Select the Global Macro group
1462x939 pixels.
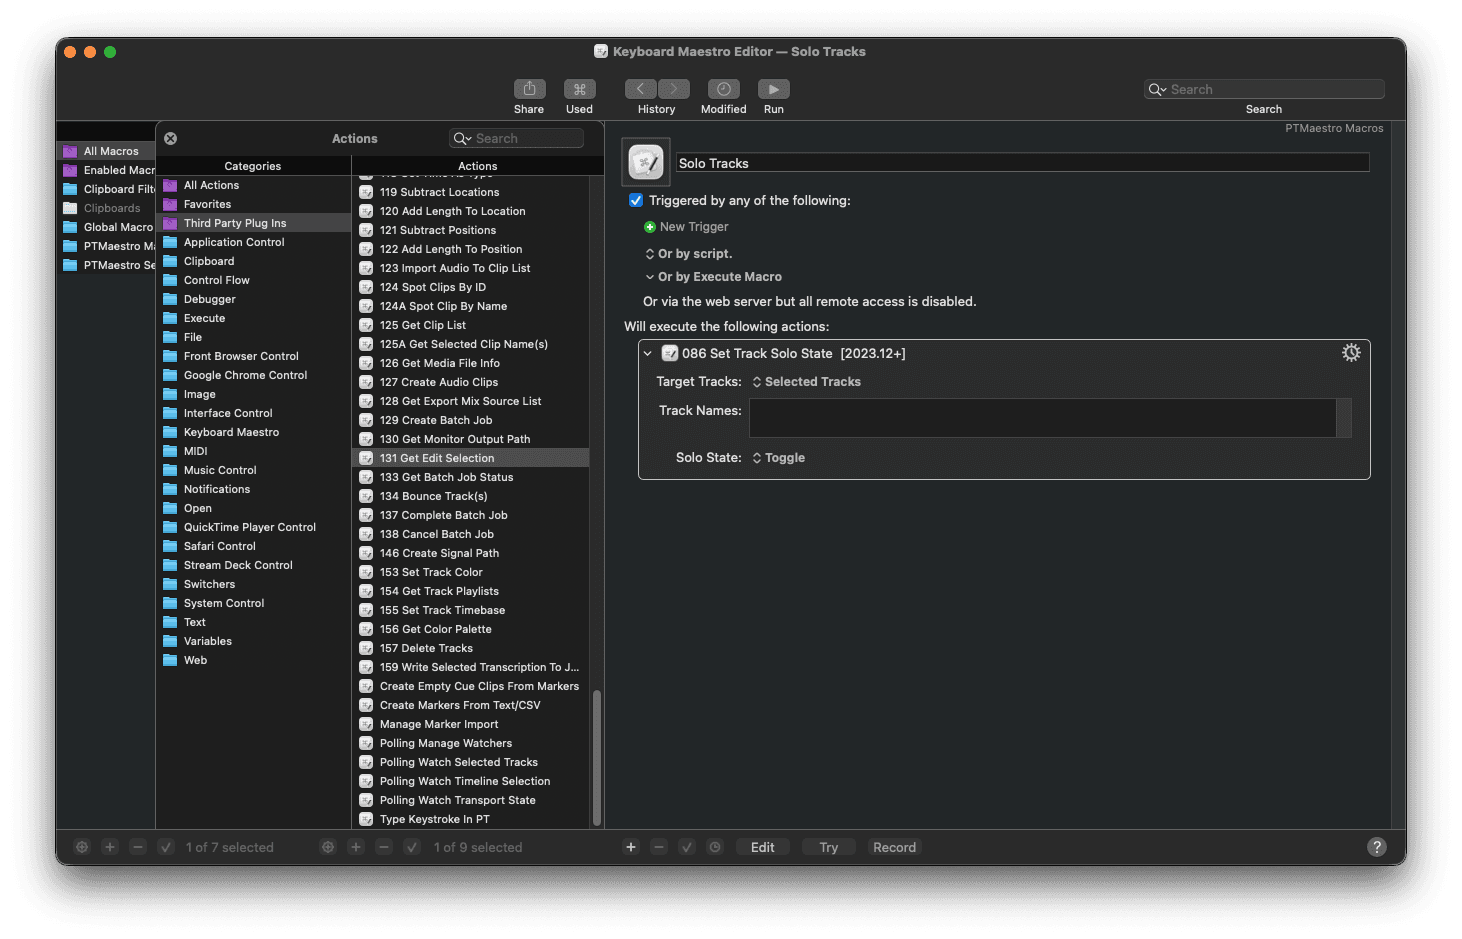(x=106, y=227)
